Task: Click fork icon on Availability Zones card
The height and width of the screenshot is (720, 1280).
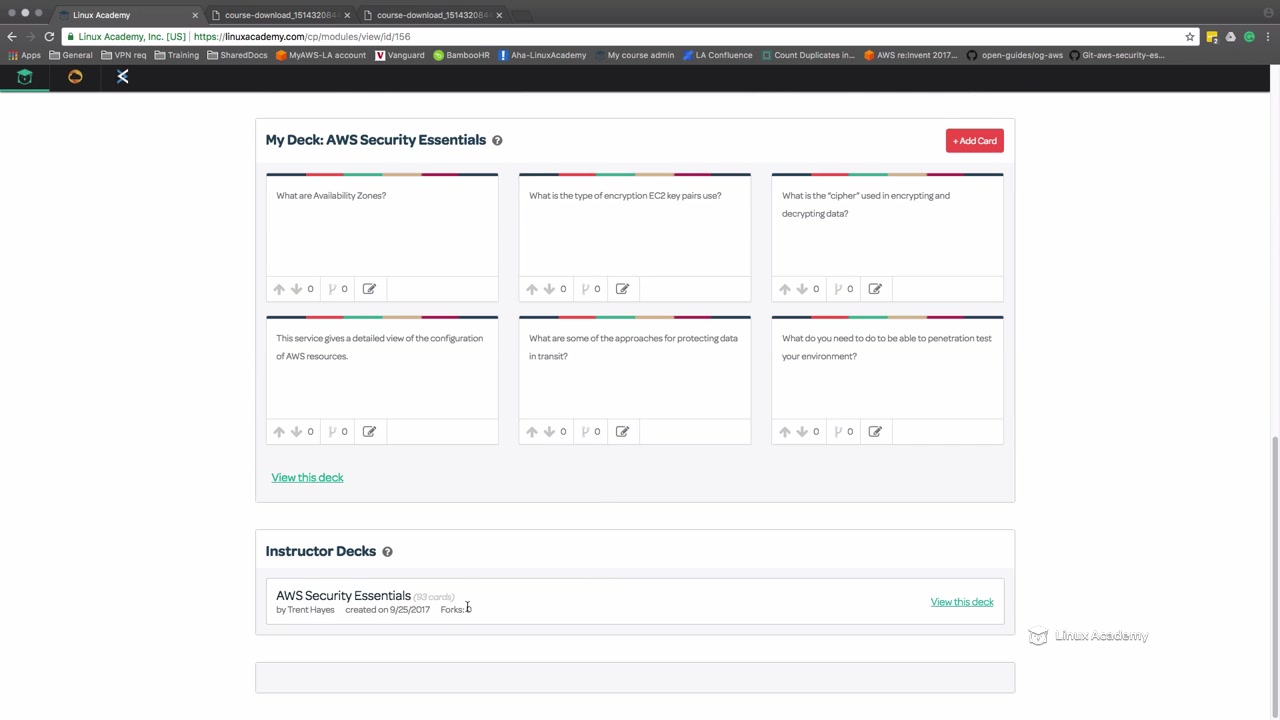Action: [332, 289]
